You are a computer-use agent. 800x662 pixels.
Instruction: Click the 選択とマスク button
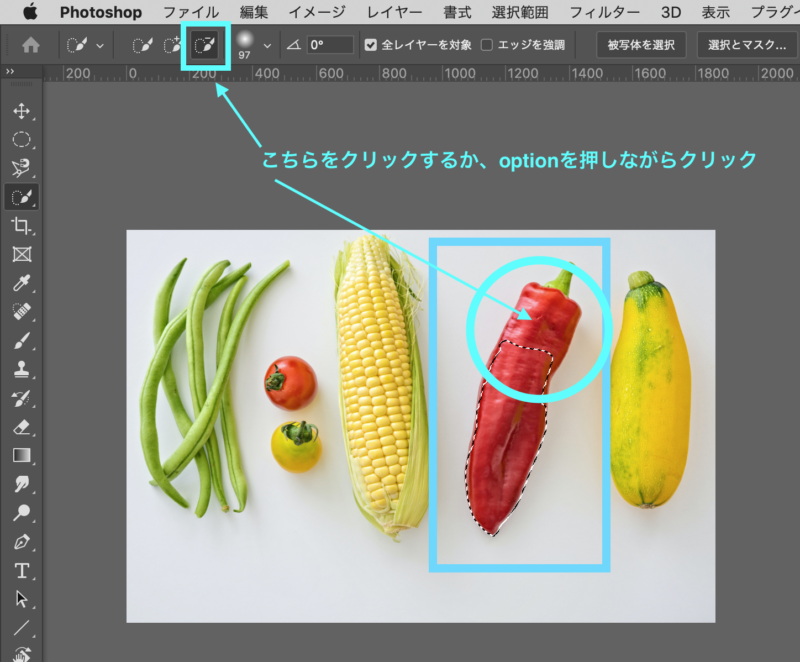click(745, 45)
